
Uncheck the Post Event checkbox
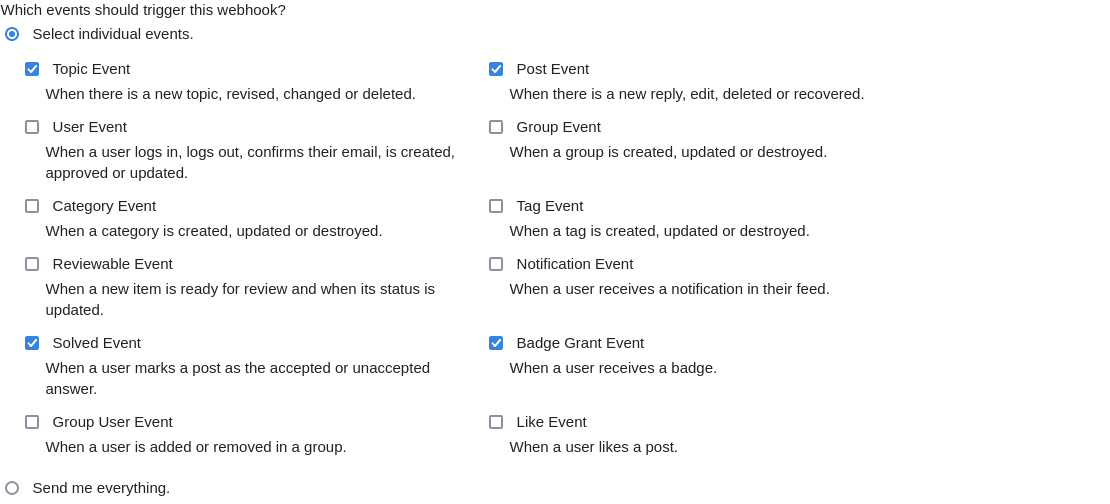click(496, 69)
